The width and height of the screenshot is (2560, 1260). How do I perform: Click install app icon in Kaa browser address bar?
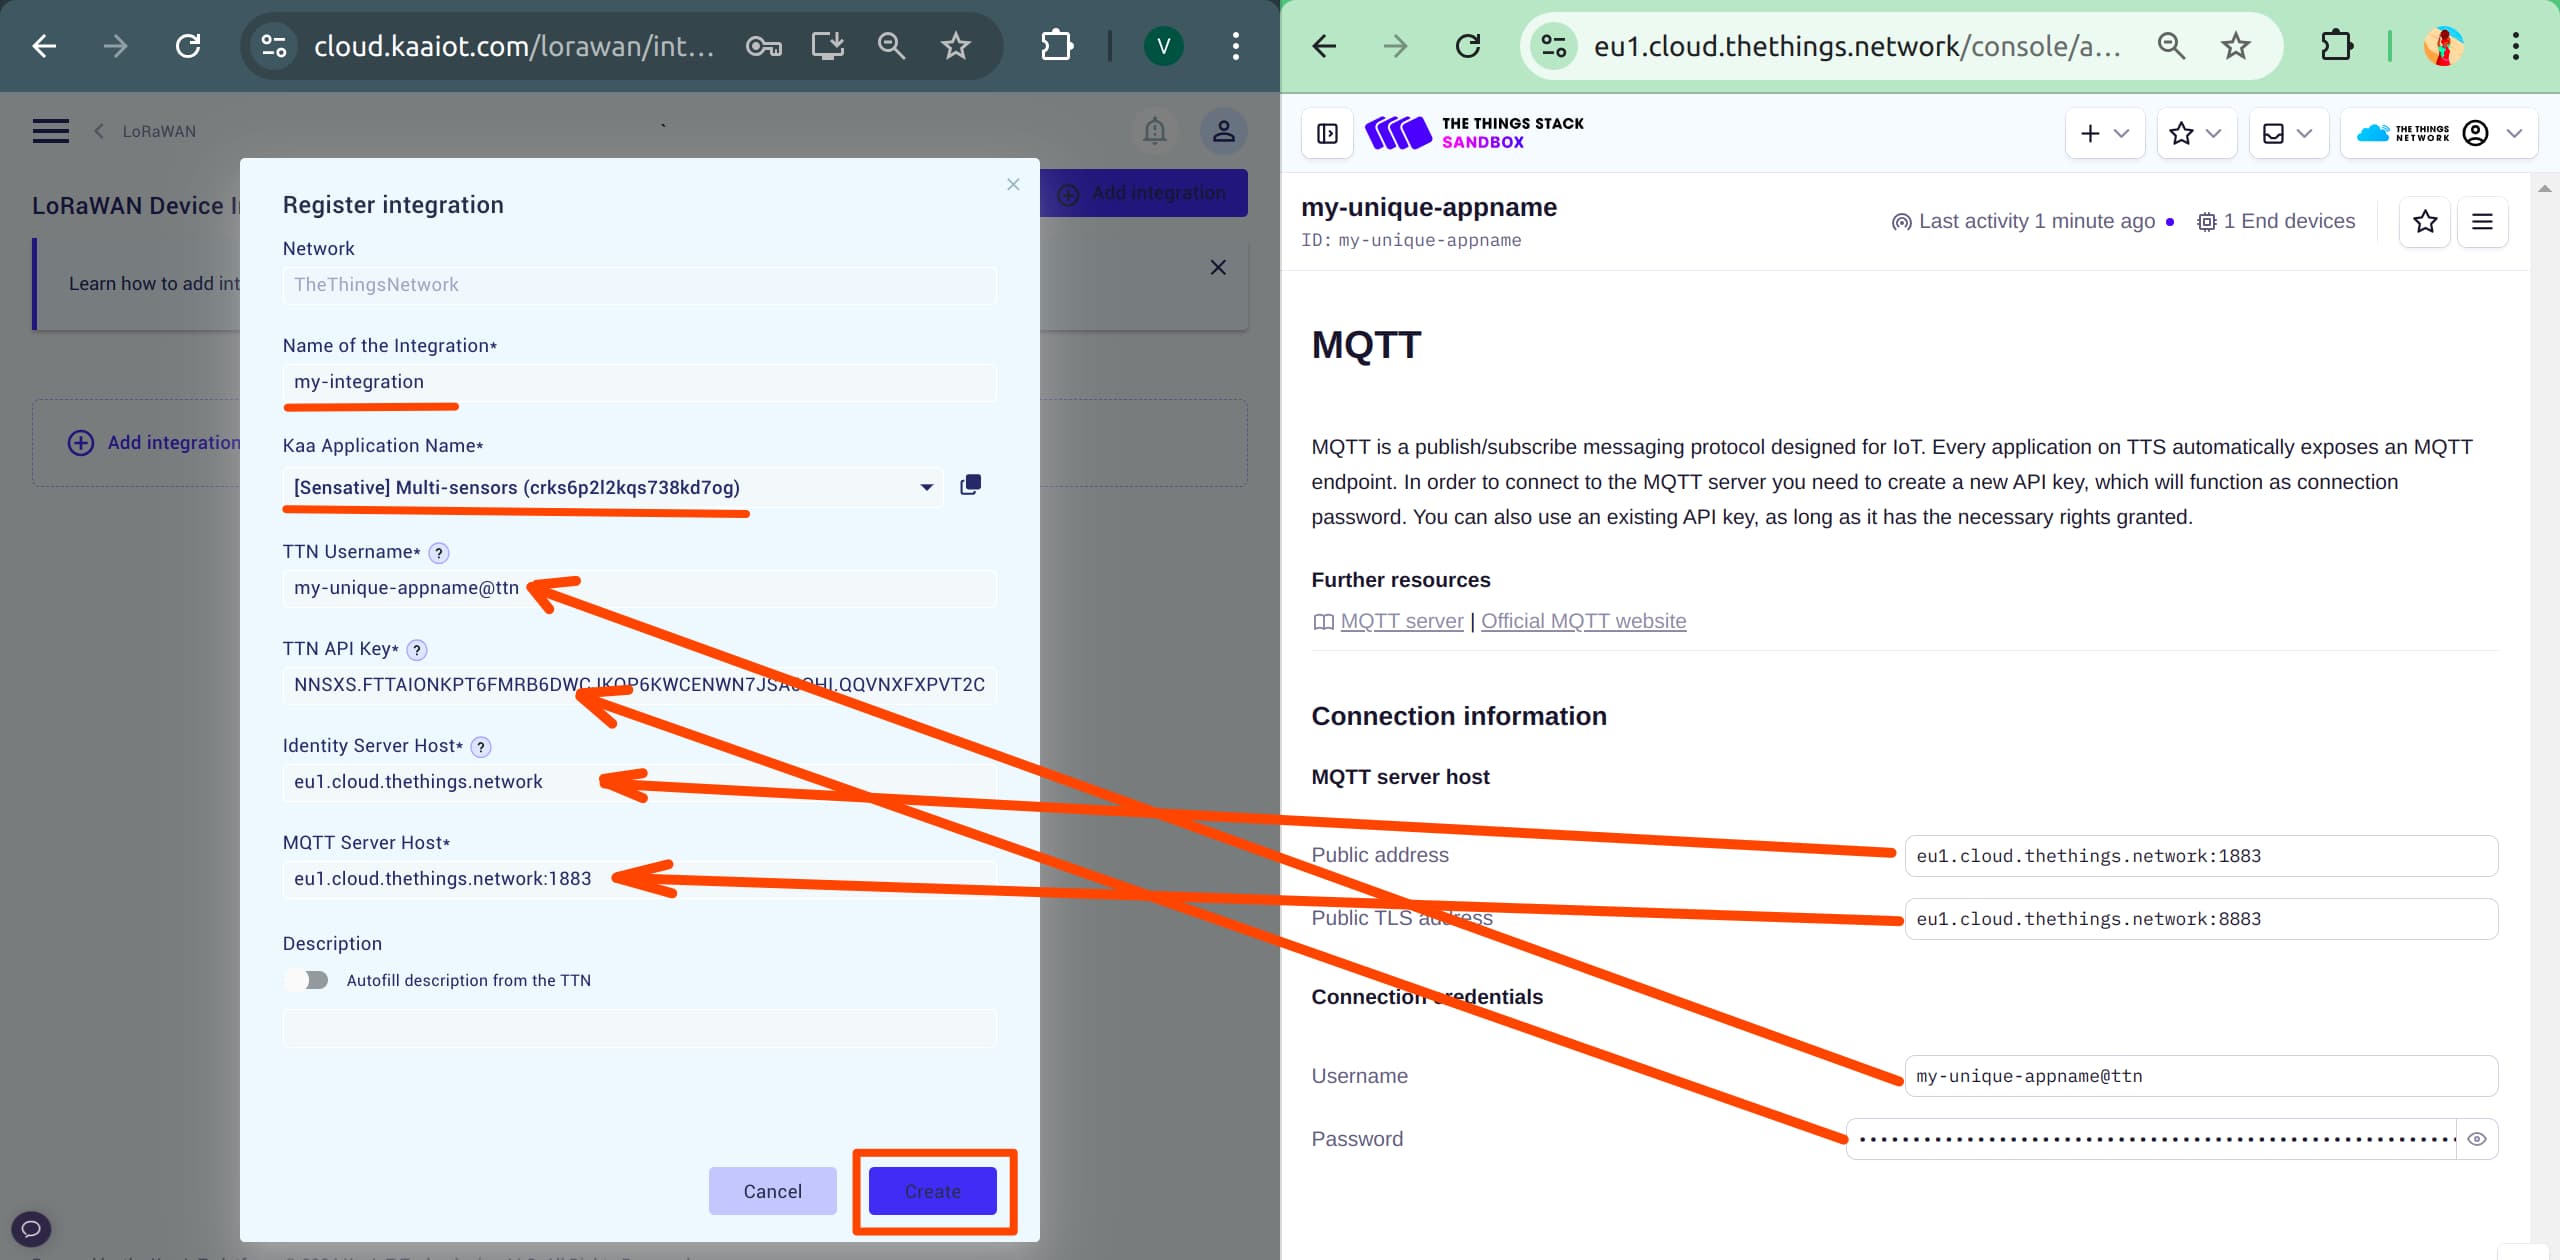click(x=828, y=46)
